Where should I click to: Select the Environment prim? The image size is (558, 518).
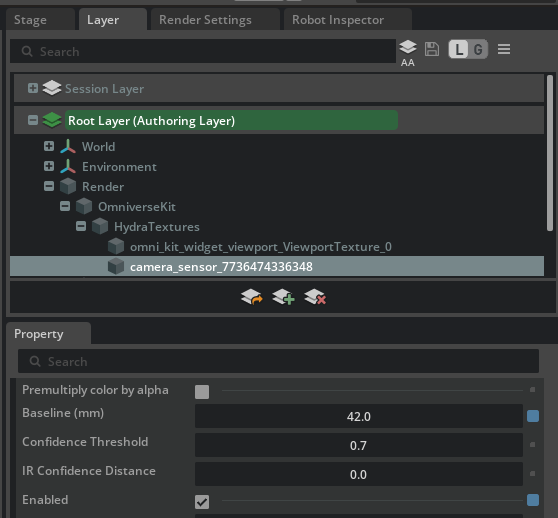(x=119, y=166)
